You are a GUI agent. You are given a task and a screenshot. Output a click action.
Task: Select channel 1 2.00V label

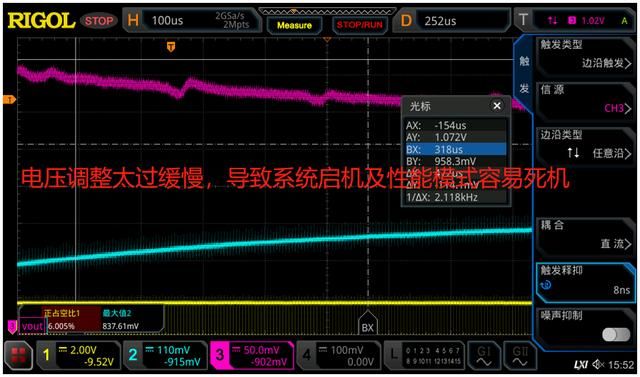78,355
